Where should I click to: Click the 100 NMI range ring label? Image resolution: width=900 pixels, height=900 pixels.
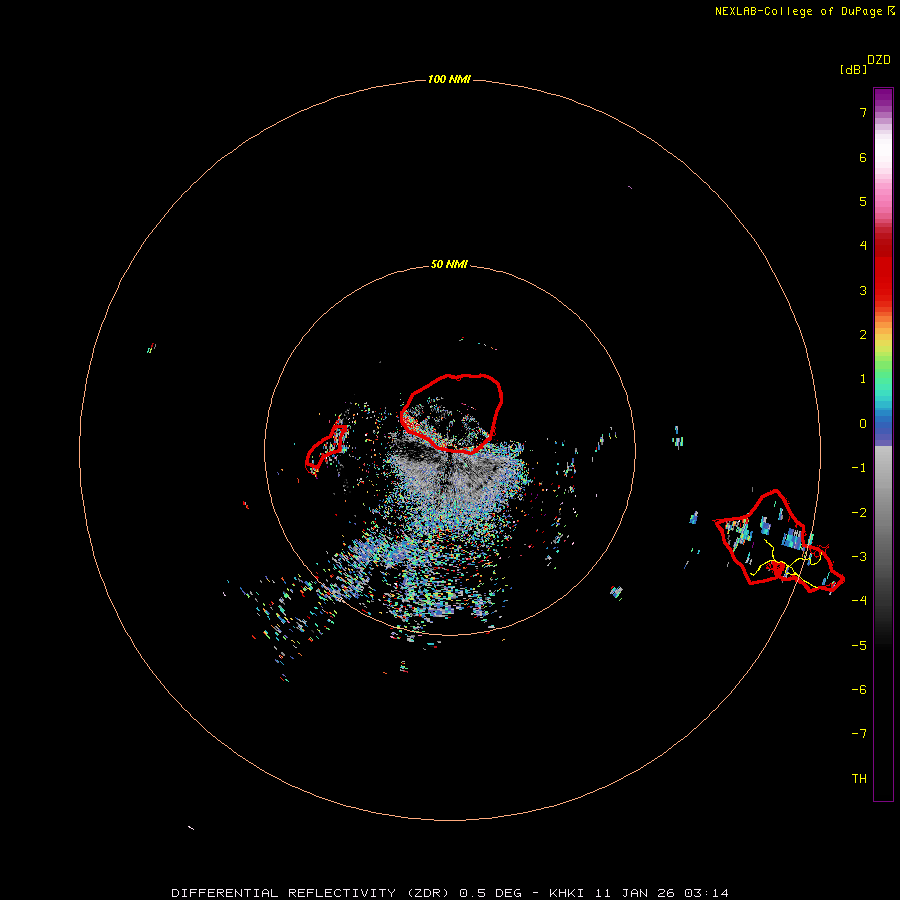(x=449, y=79)
